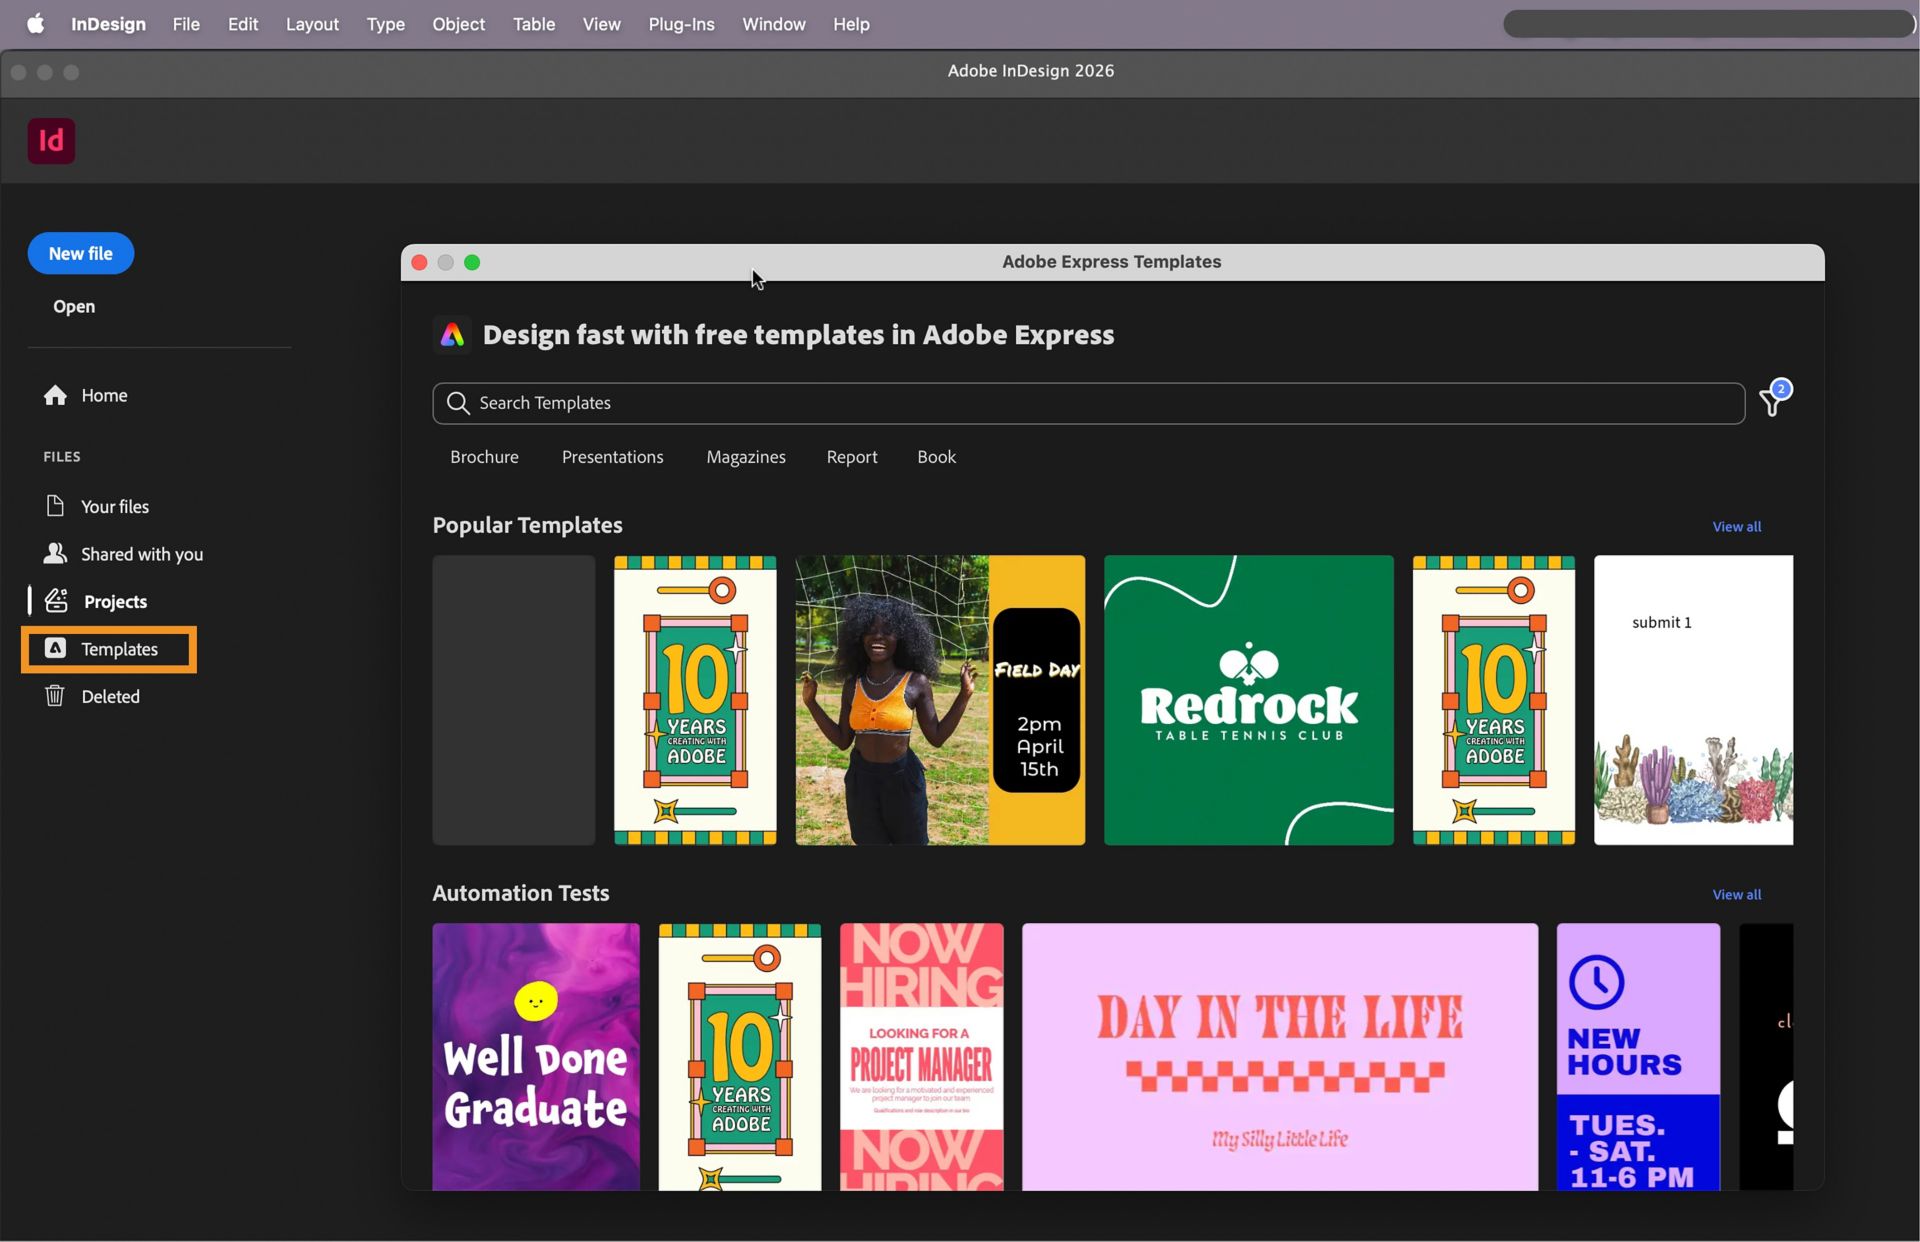The width and height of the screenshot is (1920, 1242).
Task: Open the Object menu
Action: pos(458,24)
